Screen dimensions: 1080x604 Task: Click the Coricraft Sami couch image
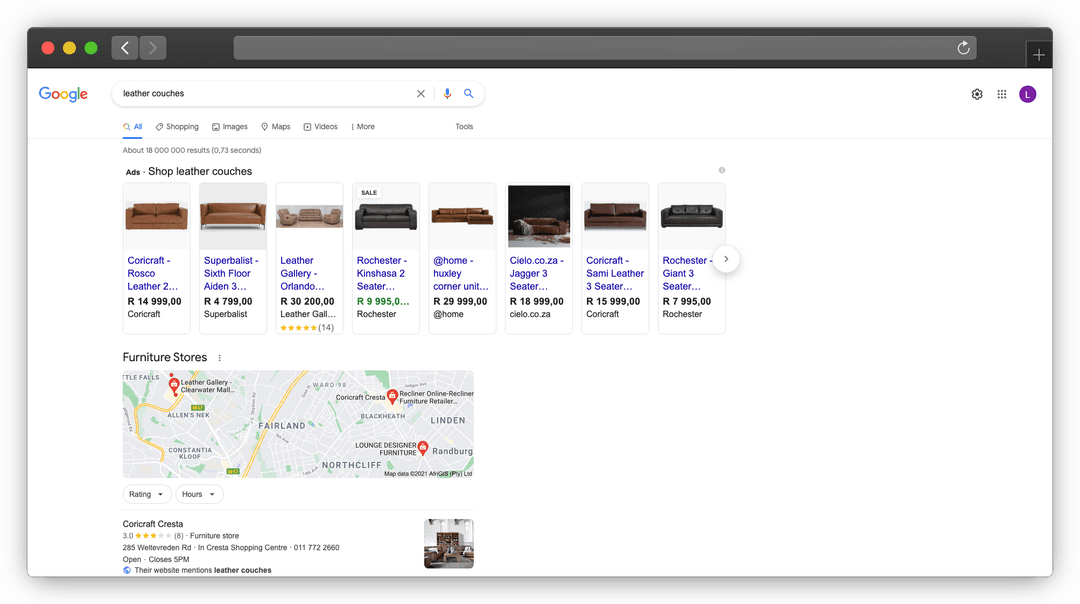[615, 216]
